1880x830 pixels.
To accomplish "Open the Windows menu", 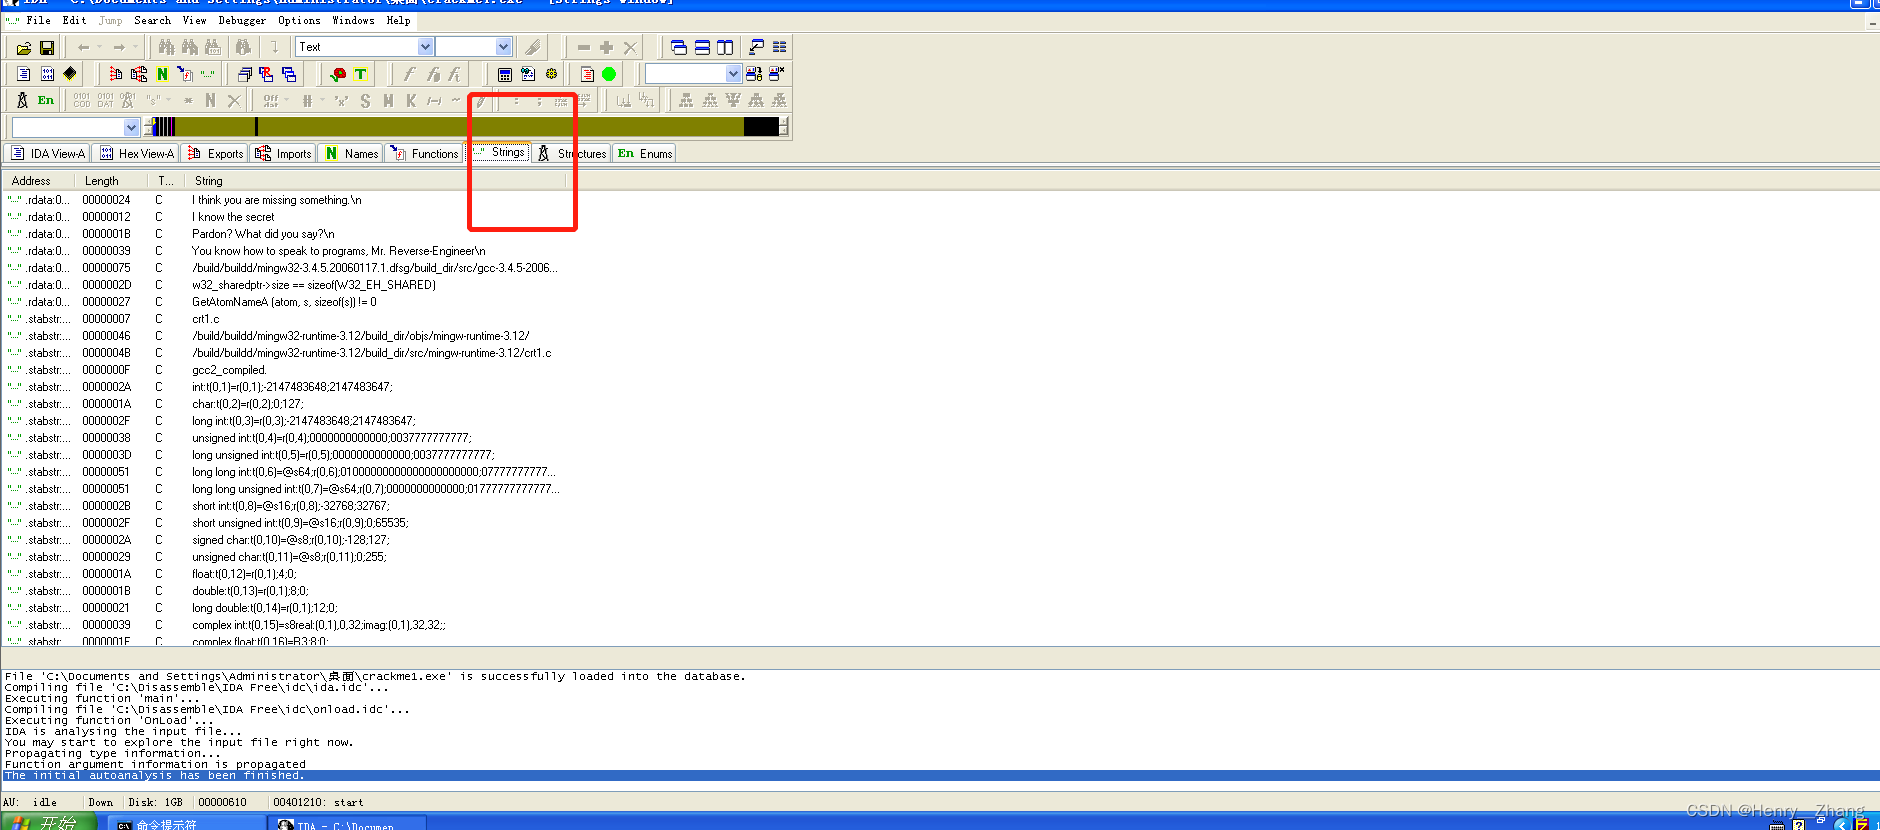I will pyautogui.click(x=353, y=20).
